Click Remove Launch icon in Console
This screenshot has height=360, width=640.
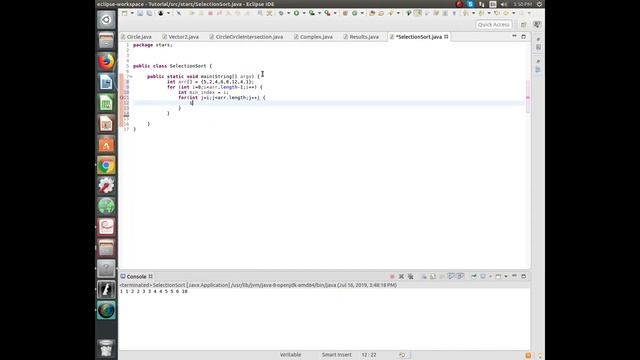click(x=401, y=276)
